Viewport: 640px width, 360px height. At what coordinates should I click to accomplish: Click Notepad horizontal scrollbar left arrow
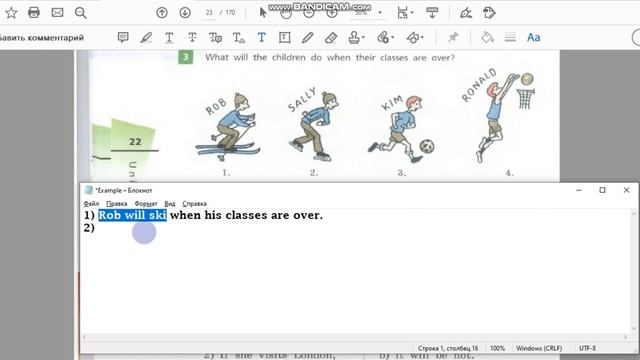[x=85, y=337]
